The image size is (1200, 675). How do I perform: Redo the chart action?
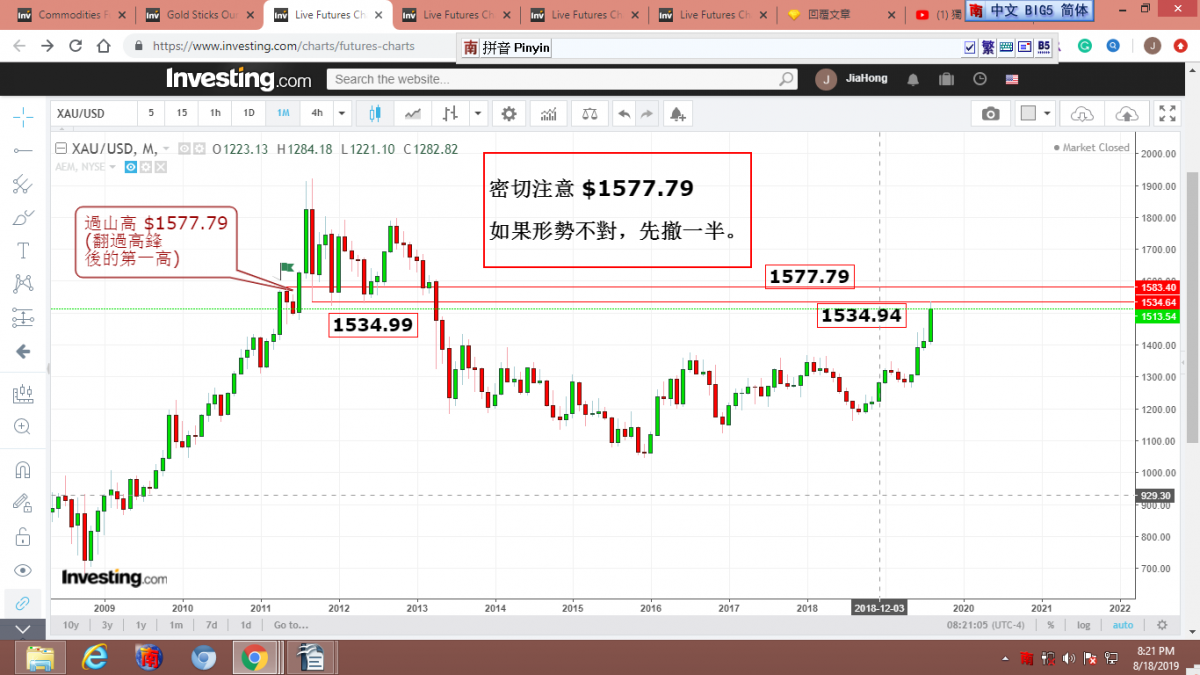(x=646, y=114)
